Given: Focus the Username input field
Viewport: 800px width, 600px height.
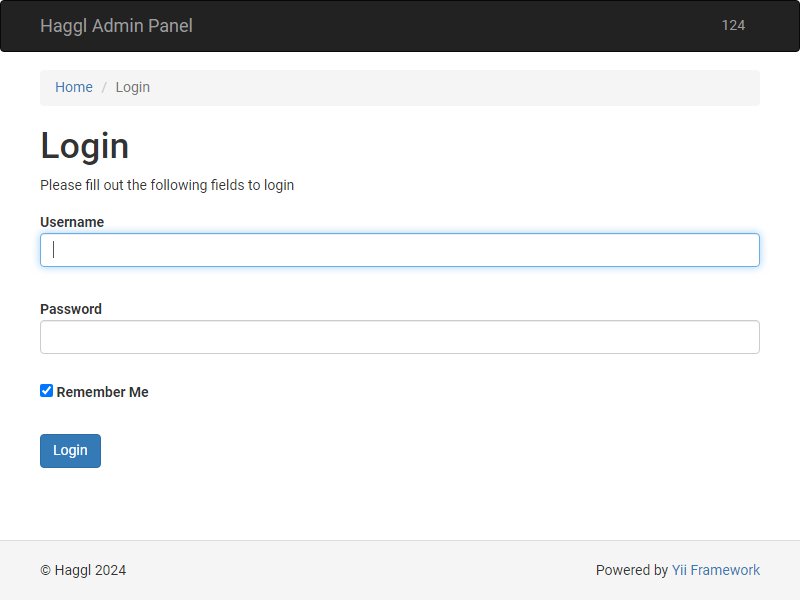Looking at the screenshot, I should tap(400, 250).
